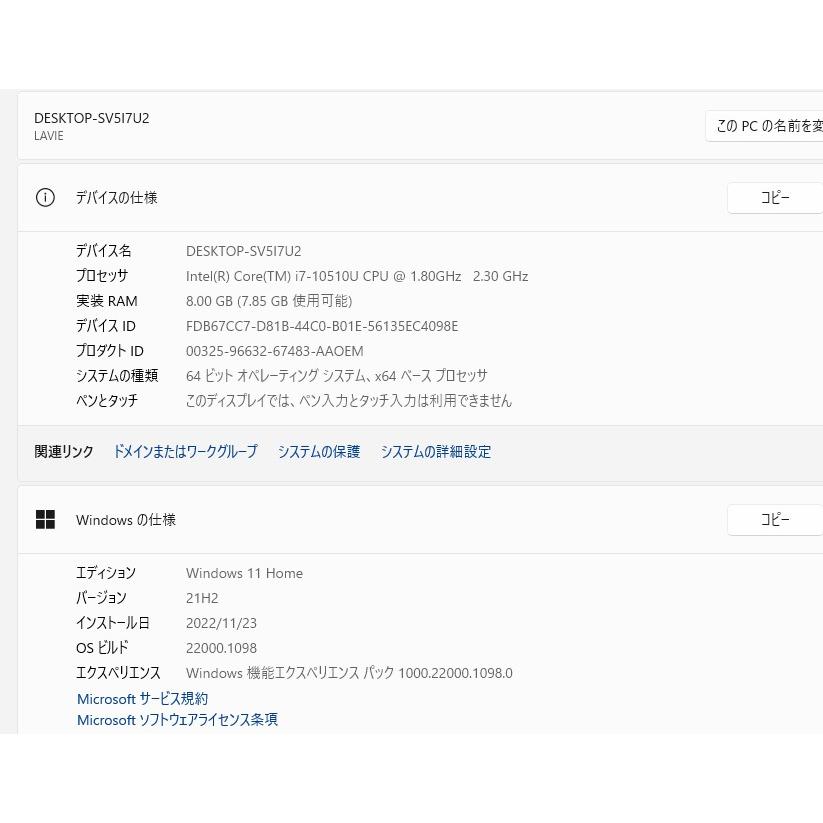
Task: Click the Windows logo icon
Action: point(45,520)
